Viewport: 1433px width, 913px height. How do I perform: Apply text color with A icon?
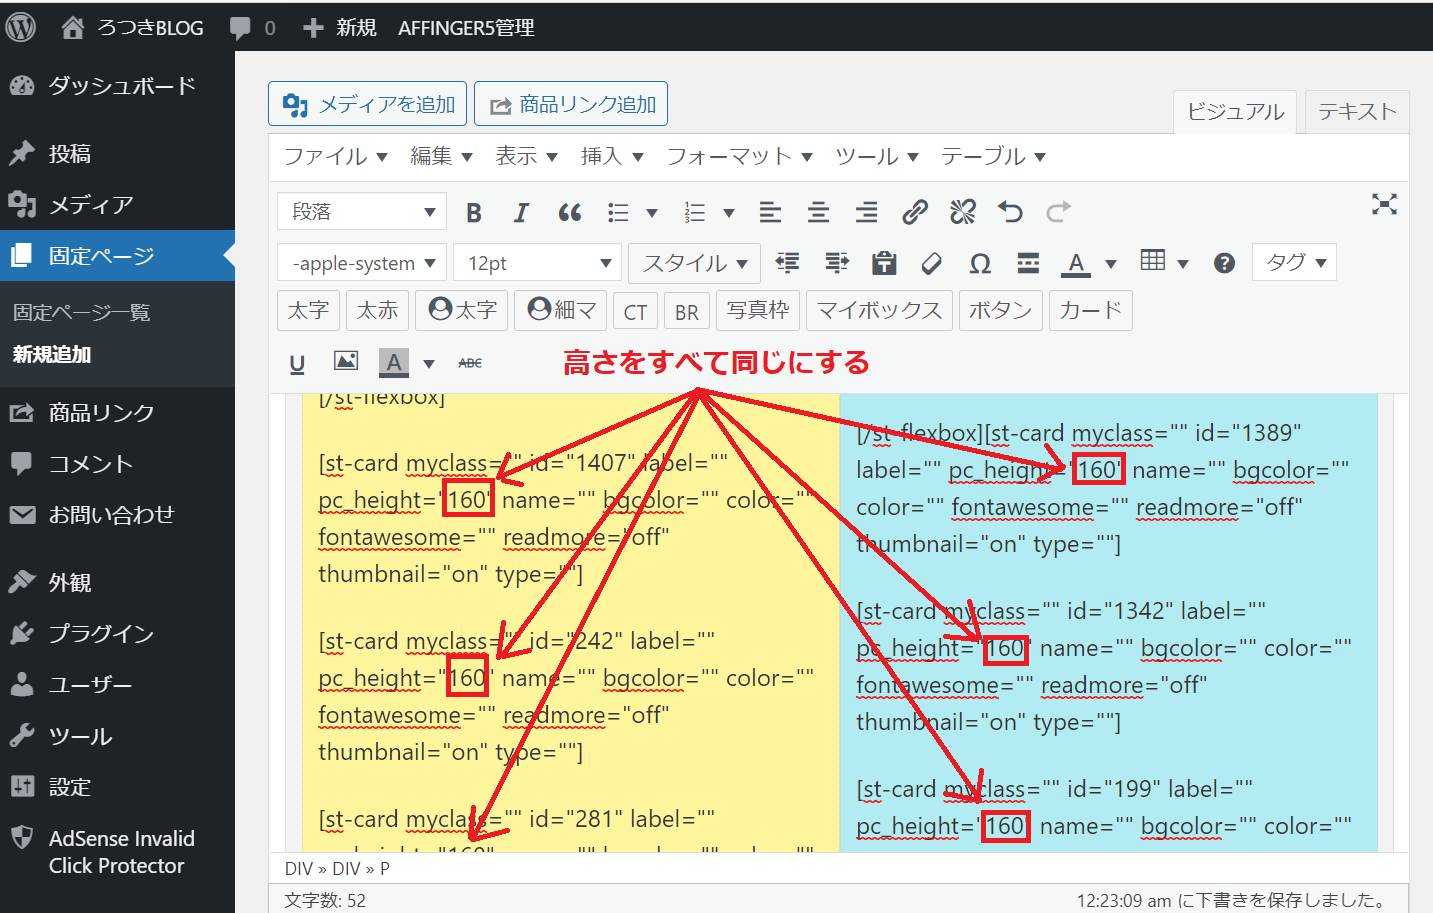[x=1076, y=263]
